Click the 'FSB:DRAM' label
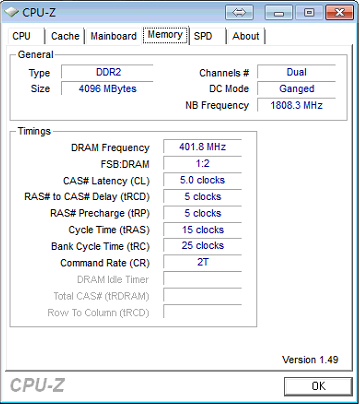 click(125, 164)
